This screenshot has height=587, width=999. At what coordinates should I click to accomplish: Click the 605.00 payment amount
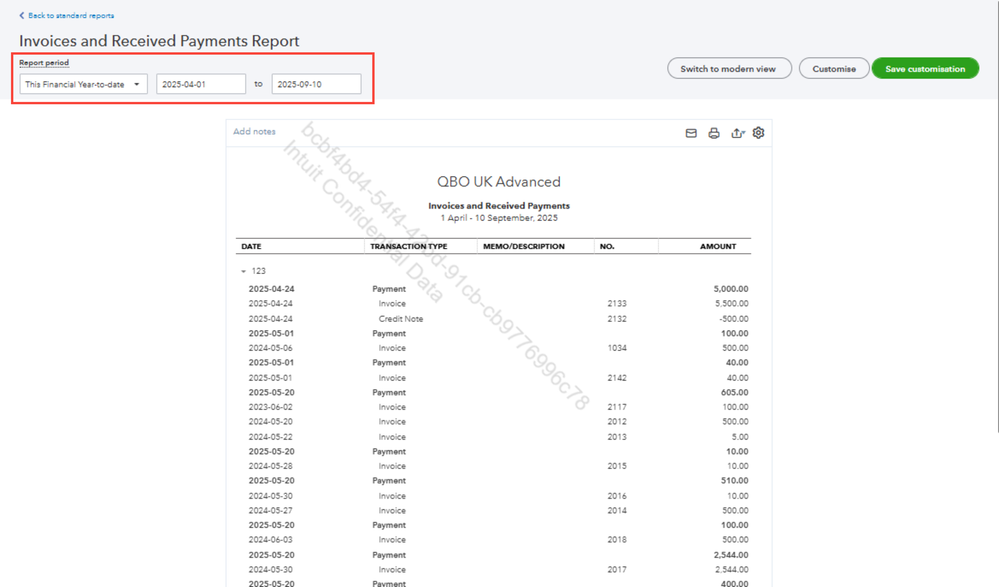(735, 393)
